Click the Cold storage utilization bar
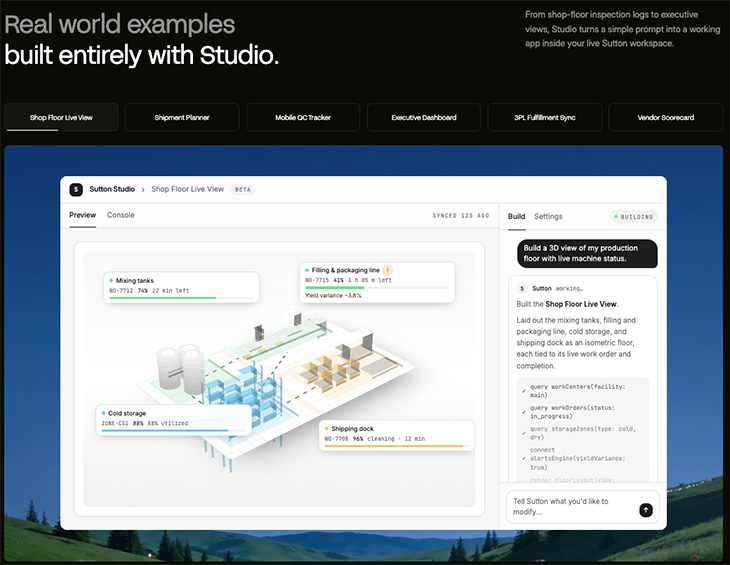Screen dimensions: 730x565 coord(174,430)
